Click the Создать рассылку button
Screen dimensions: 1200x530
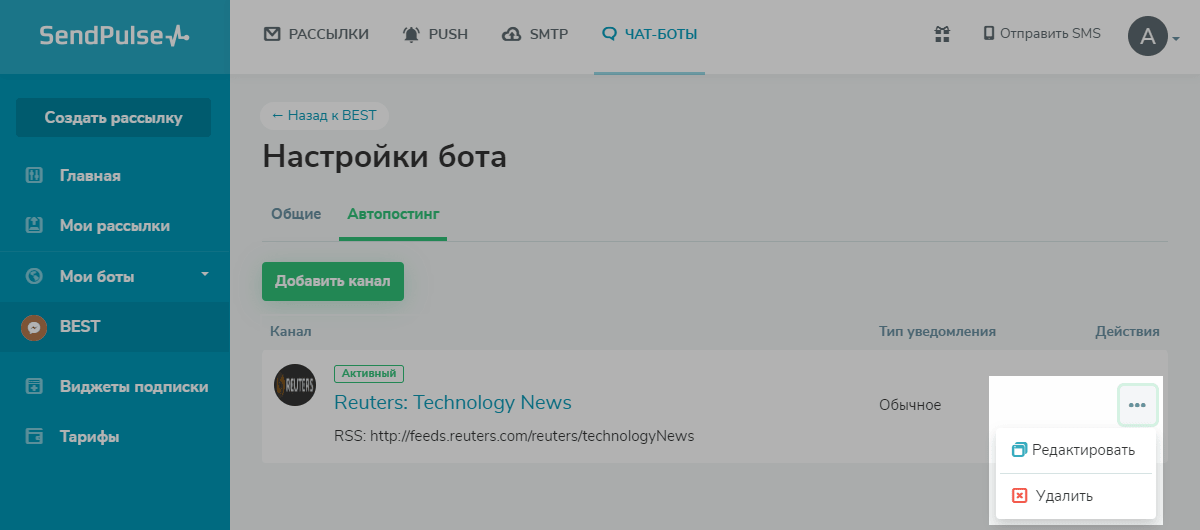[x=113, y=118]
